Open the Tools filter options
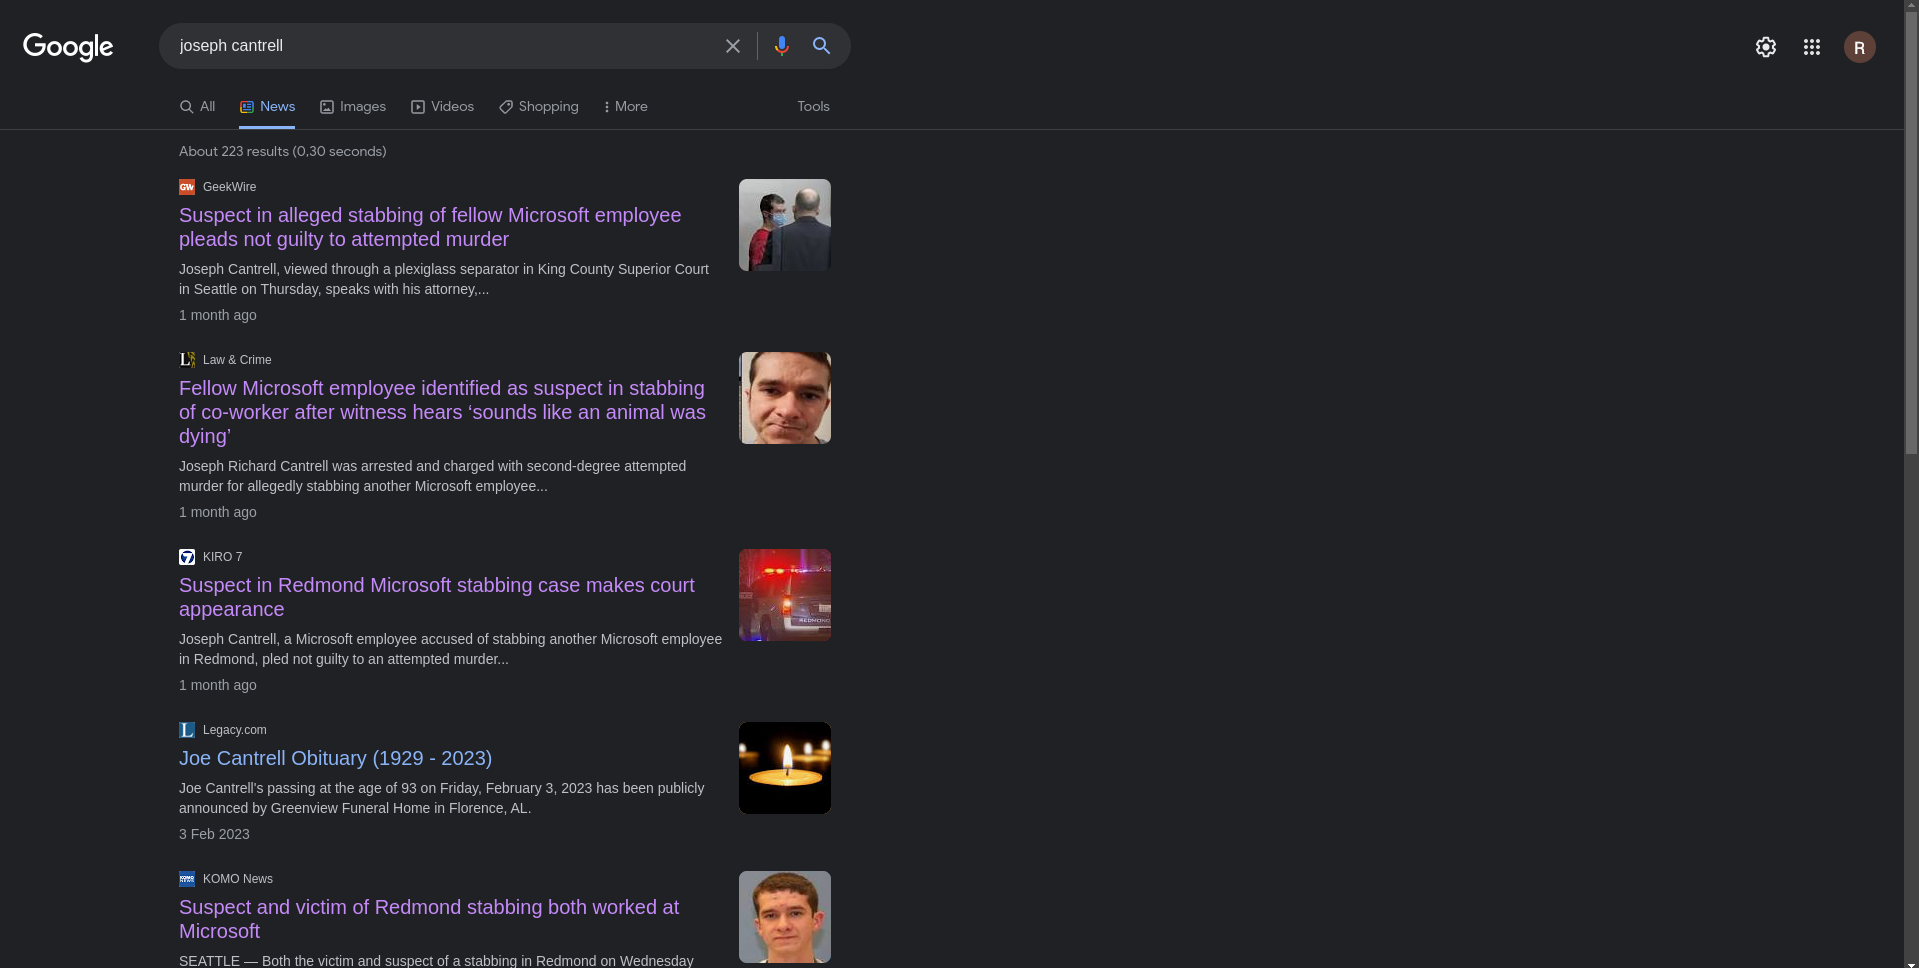This screenshot has width=1919, height=968. coord(813,107)
